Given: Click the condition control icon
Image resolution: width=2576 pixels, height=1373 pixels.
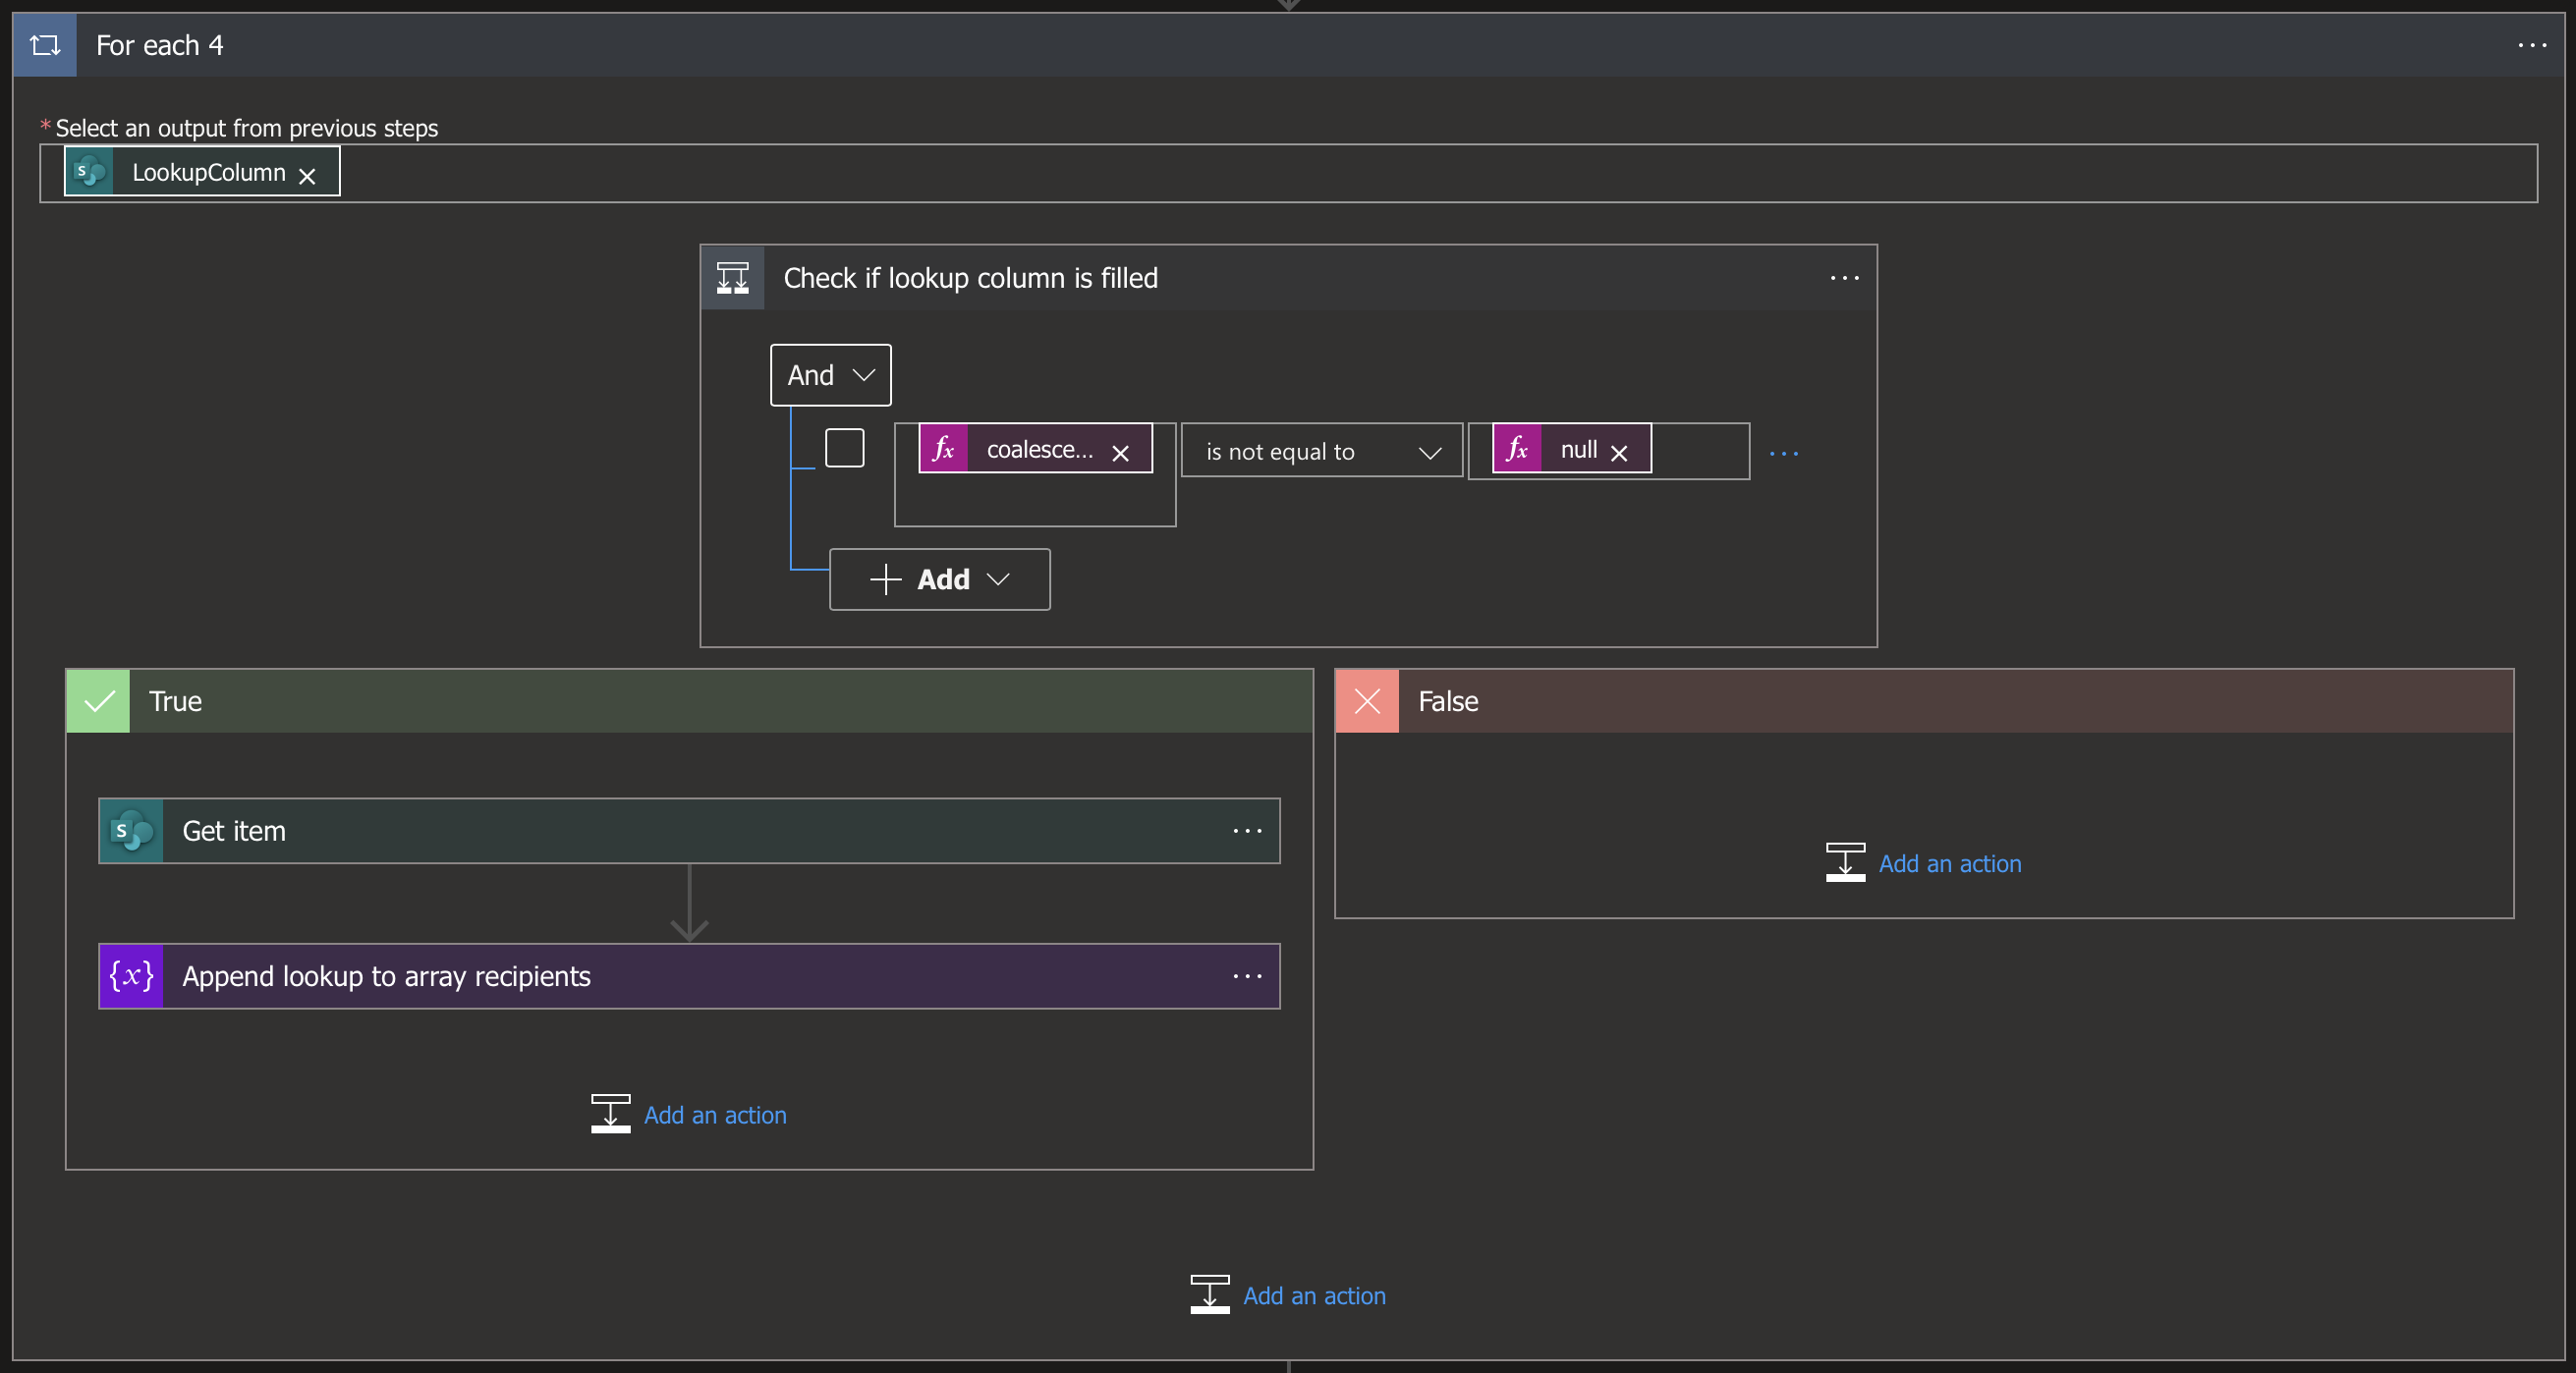Looking at the screenshot, I should [732, 278].
